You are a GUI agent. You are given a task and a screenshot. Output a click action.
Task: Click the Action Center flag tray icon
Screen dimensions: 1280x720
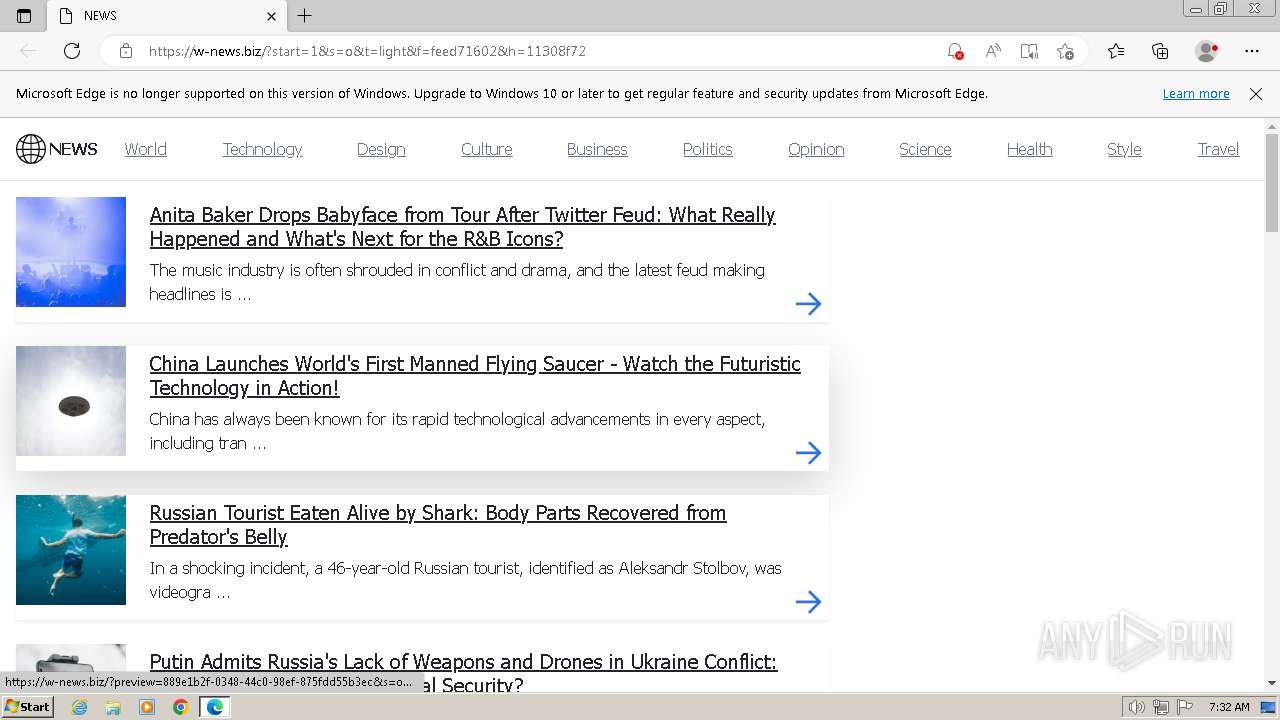click(x=1186, y=707)
